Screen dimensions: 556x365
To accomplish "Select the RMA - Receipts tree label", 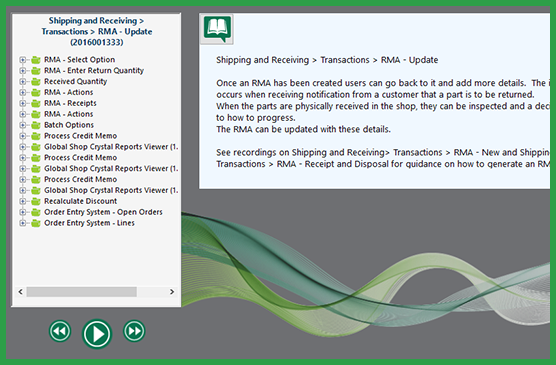I will click(x=70, y=103).
